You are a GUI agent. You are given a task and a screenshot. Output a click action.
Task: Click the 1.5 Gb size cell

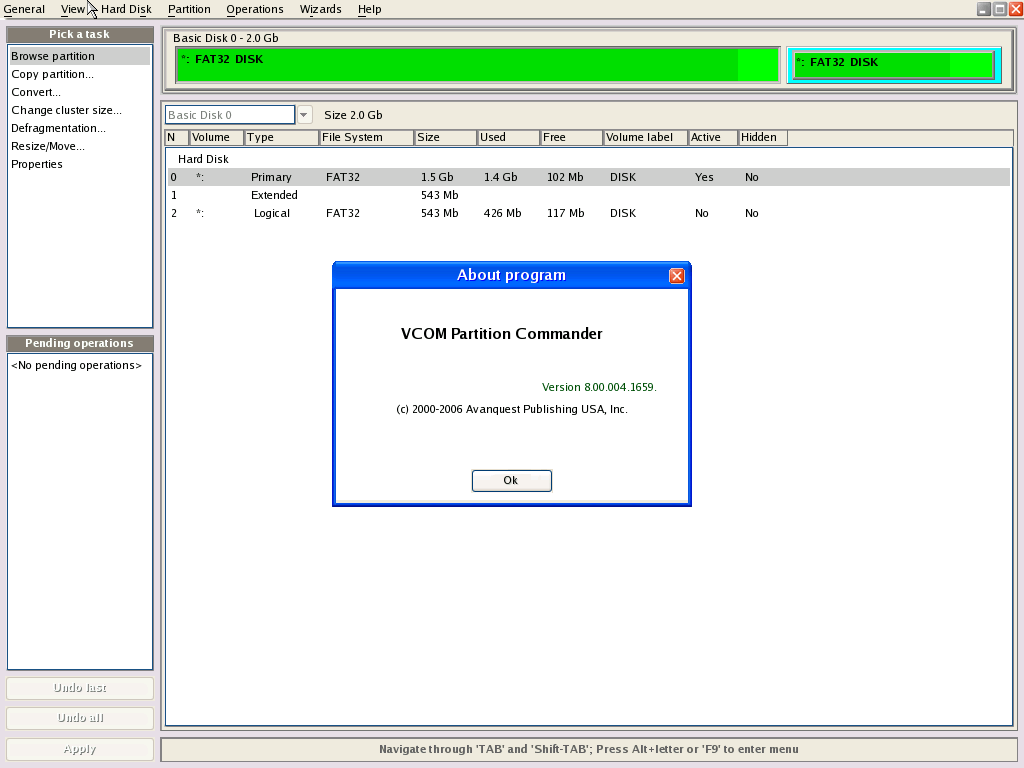437,178
